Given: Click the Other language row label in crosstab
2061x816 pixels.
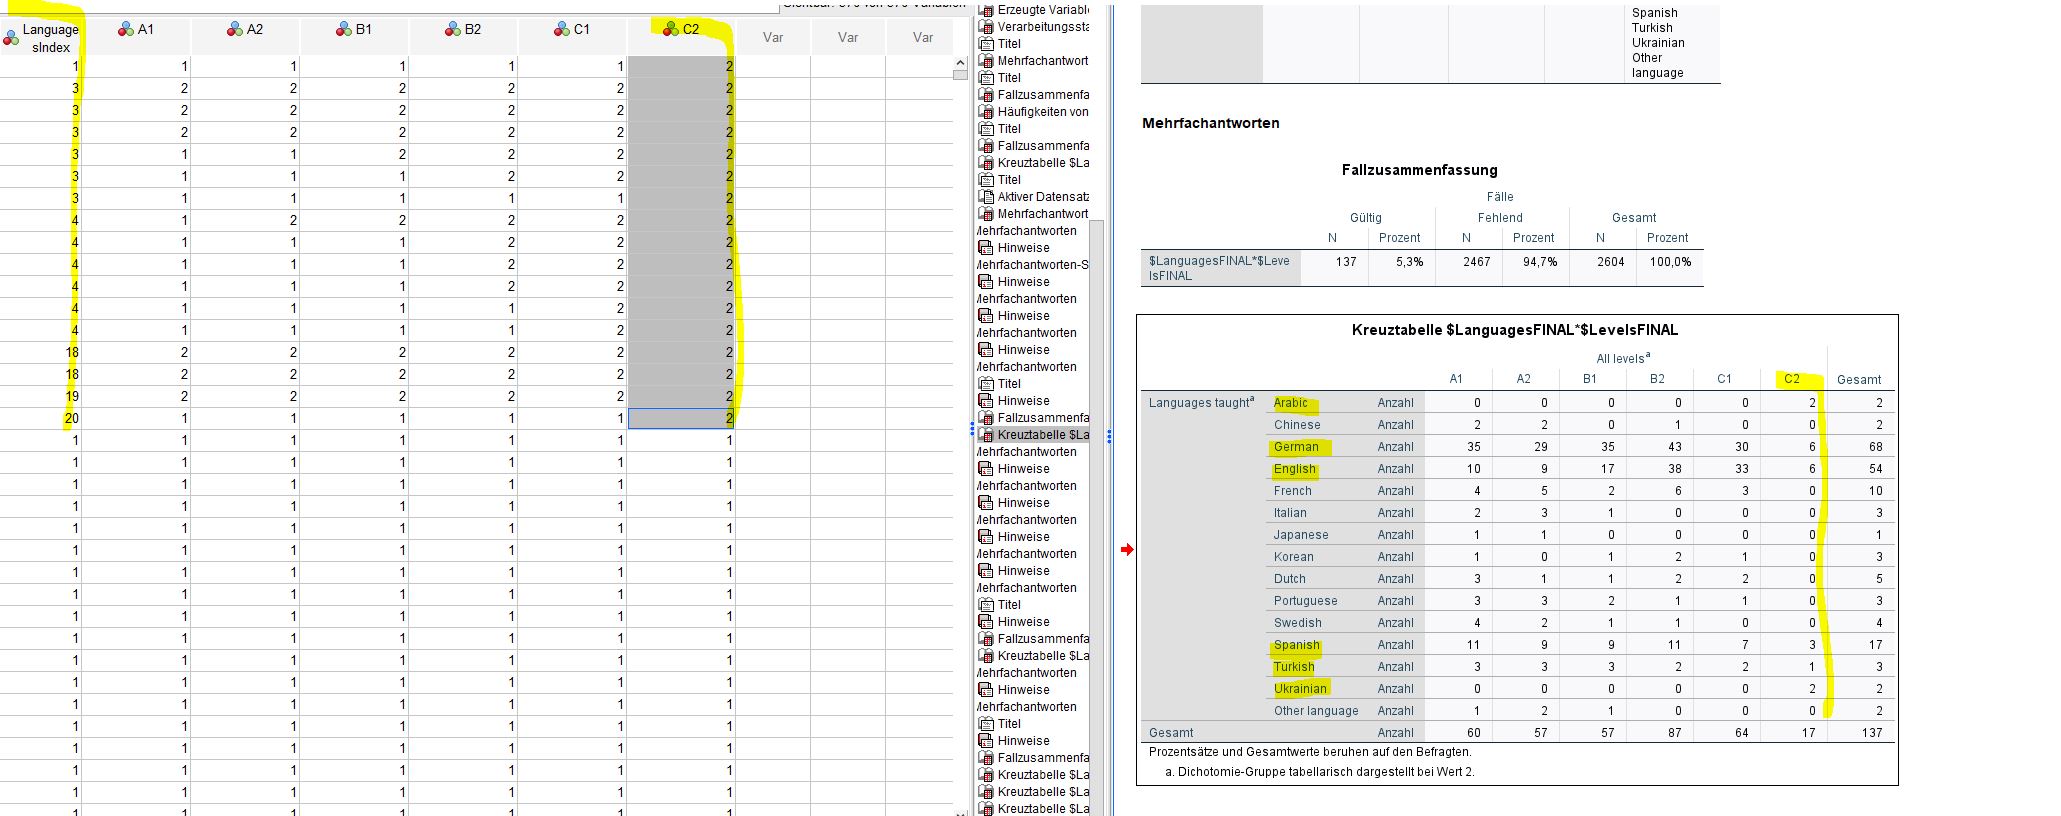Looking at the screenshot, I should [x=1316, y=711].
